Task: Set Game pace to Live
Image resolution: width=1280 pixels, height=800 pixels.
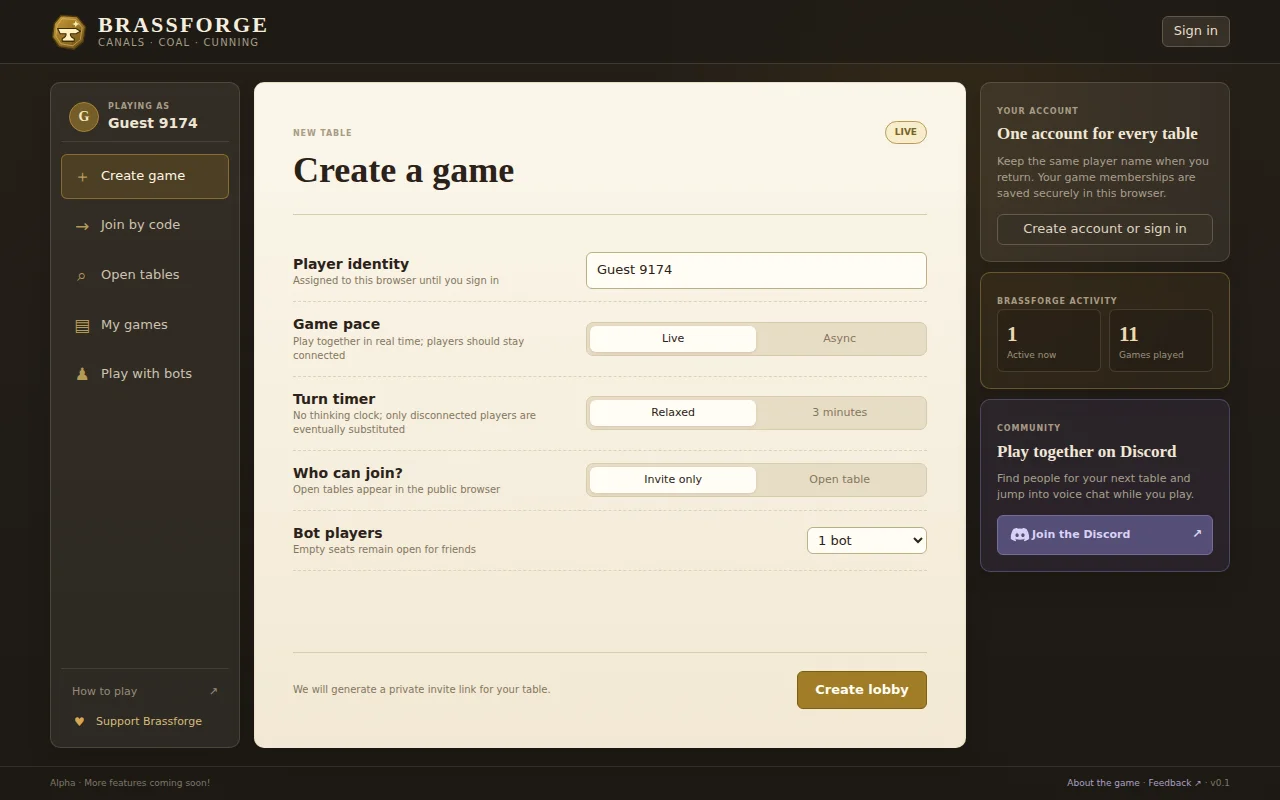Action: tap(673, 339)
